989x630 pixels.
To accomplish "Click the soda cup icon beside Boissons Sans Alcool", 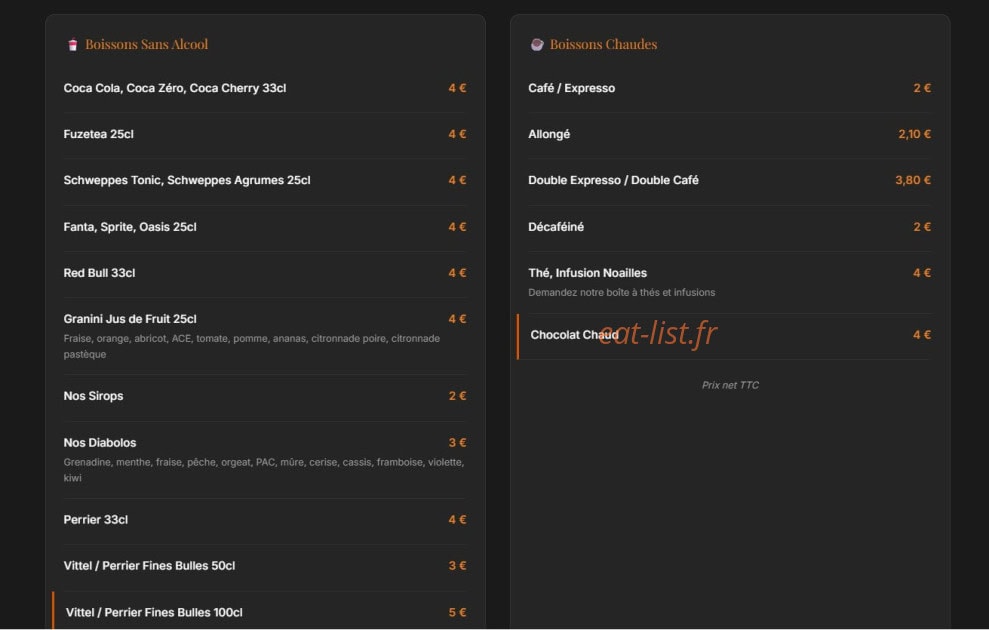I will click(x=73, y=45).
